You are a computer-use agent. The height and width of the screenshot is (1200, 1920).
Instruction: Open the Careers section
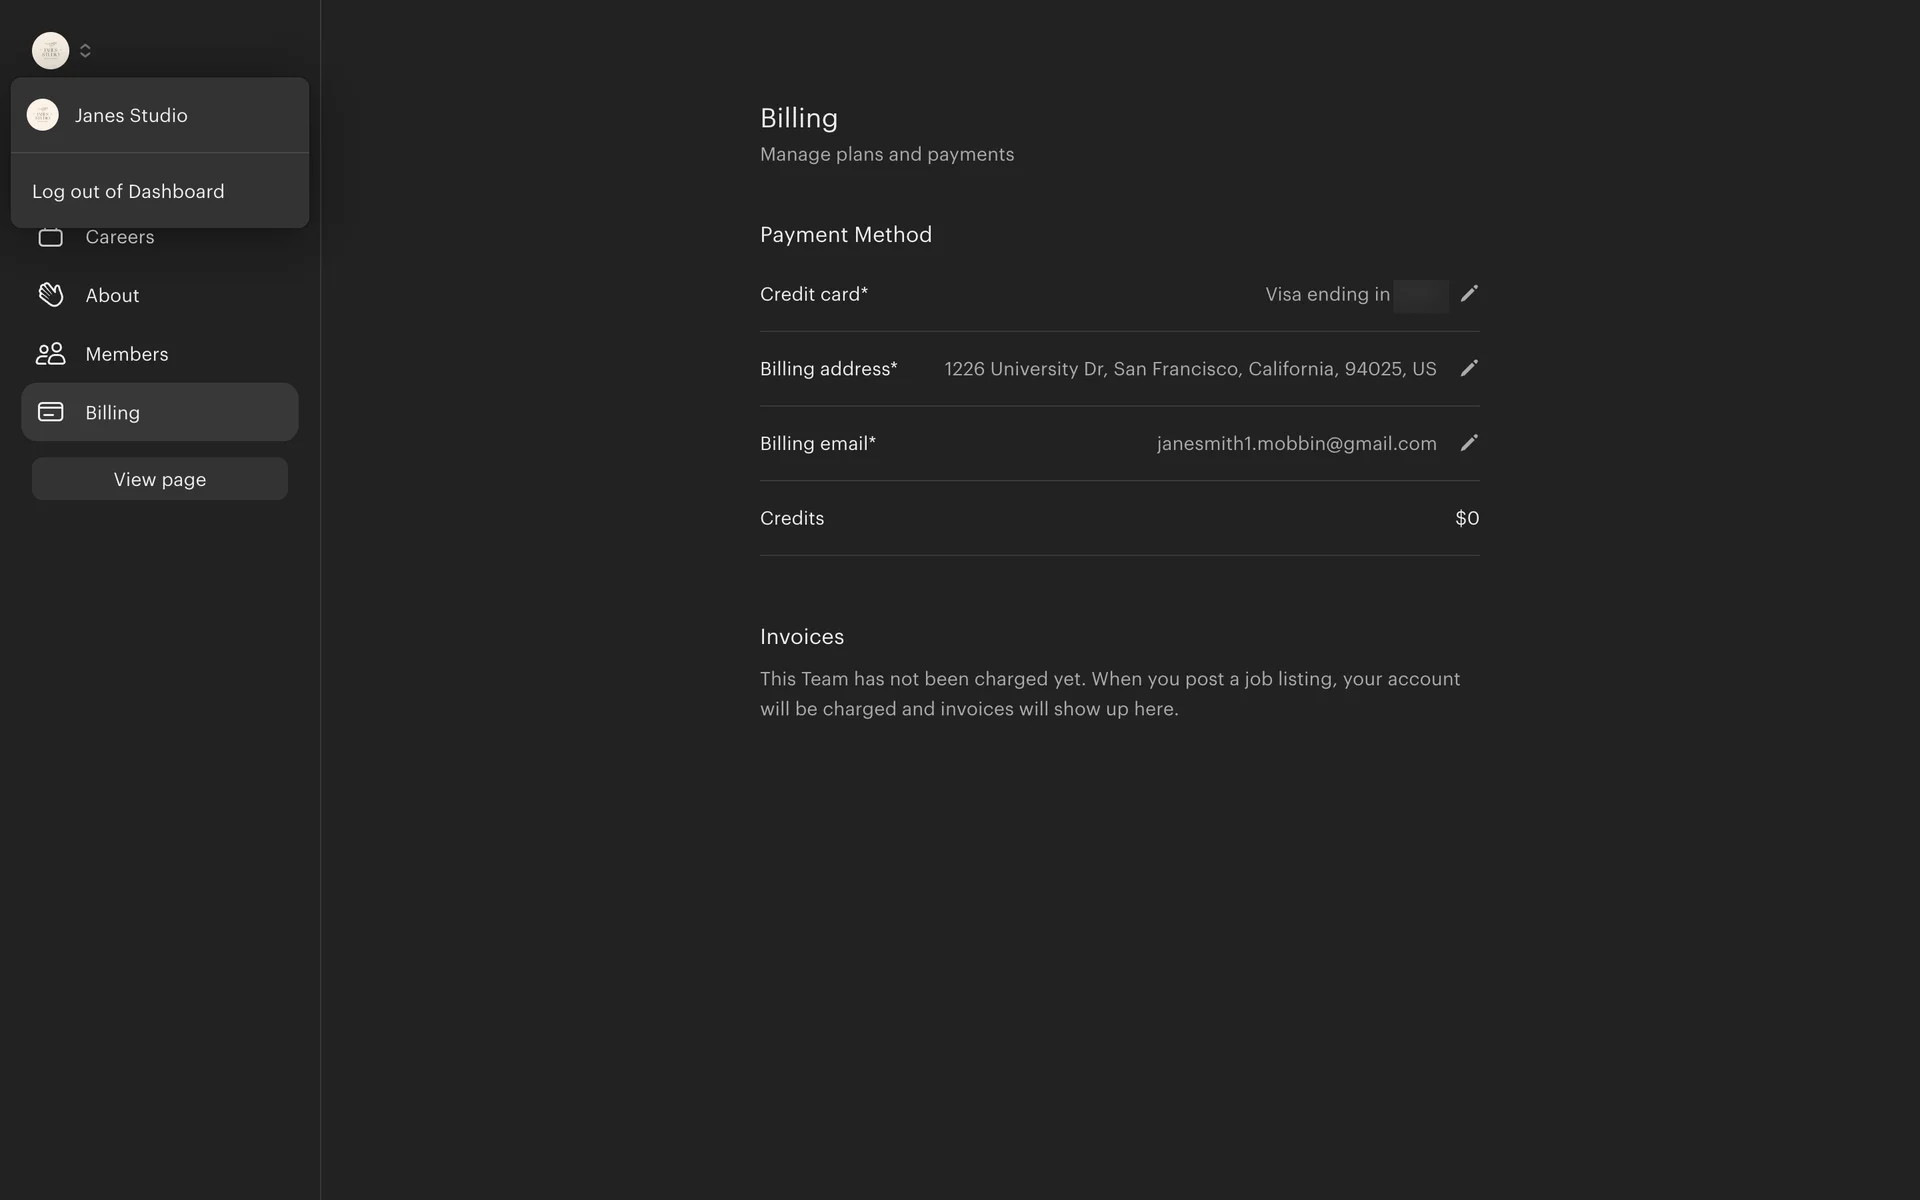119,238
